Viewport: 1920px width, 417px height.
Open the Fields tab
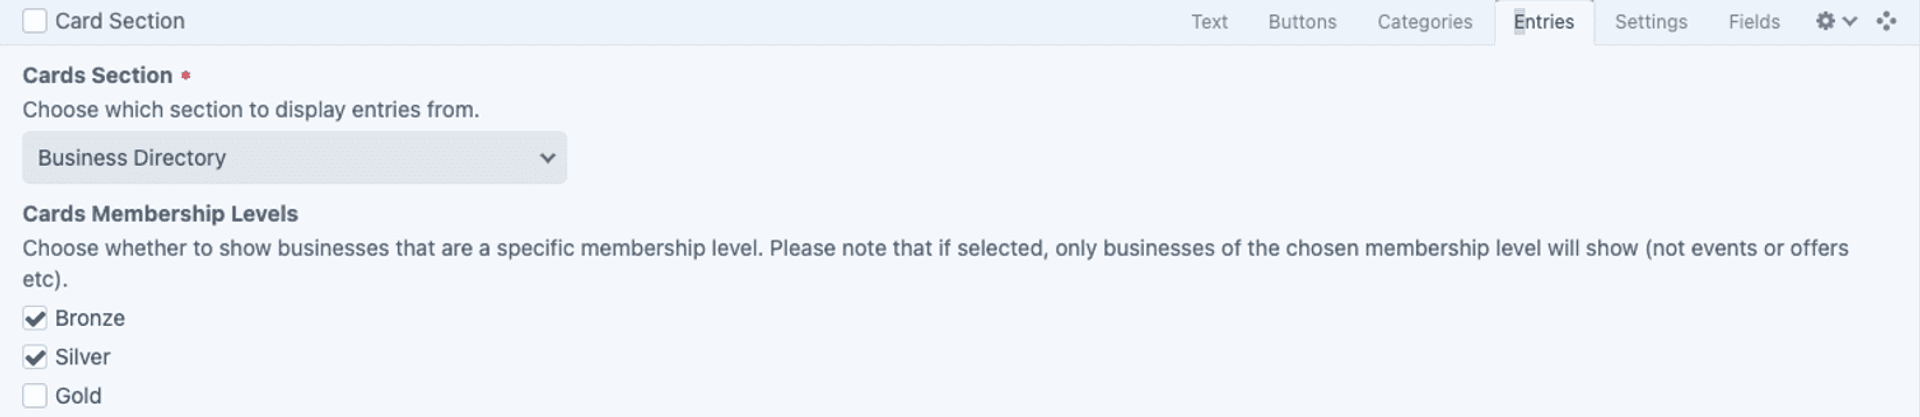(1754, 22)
